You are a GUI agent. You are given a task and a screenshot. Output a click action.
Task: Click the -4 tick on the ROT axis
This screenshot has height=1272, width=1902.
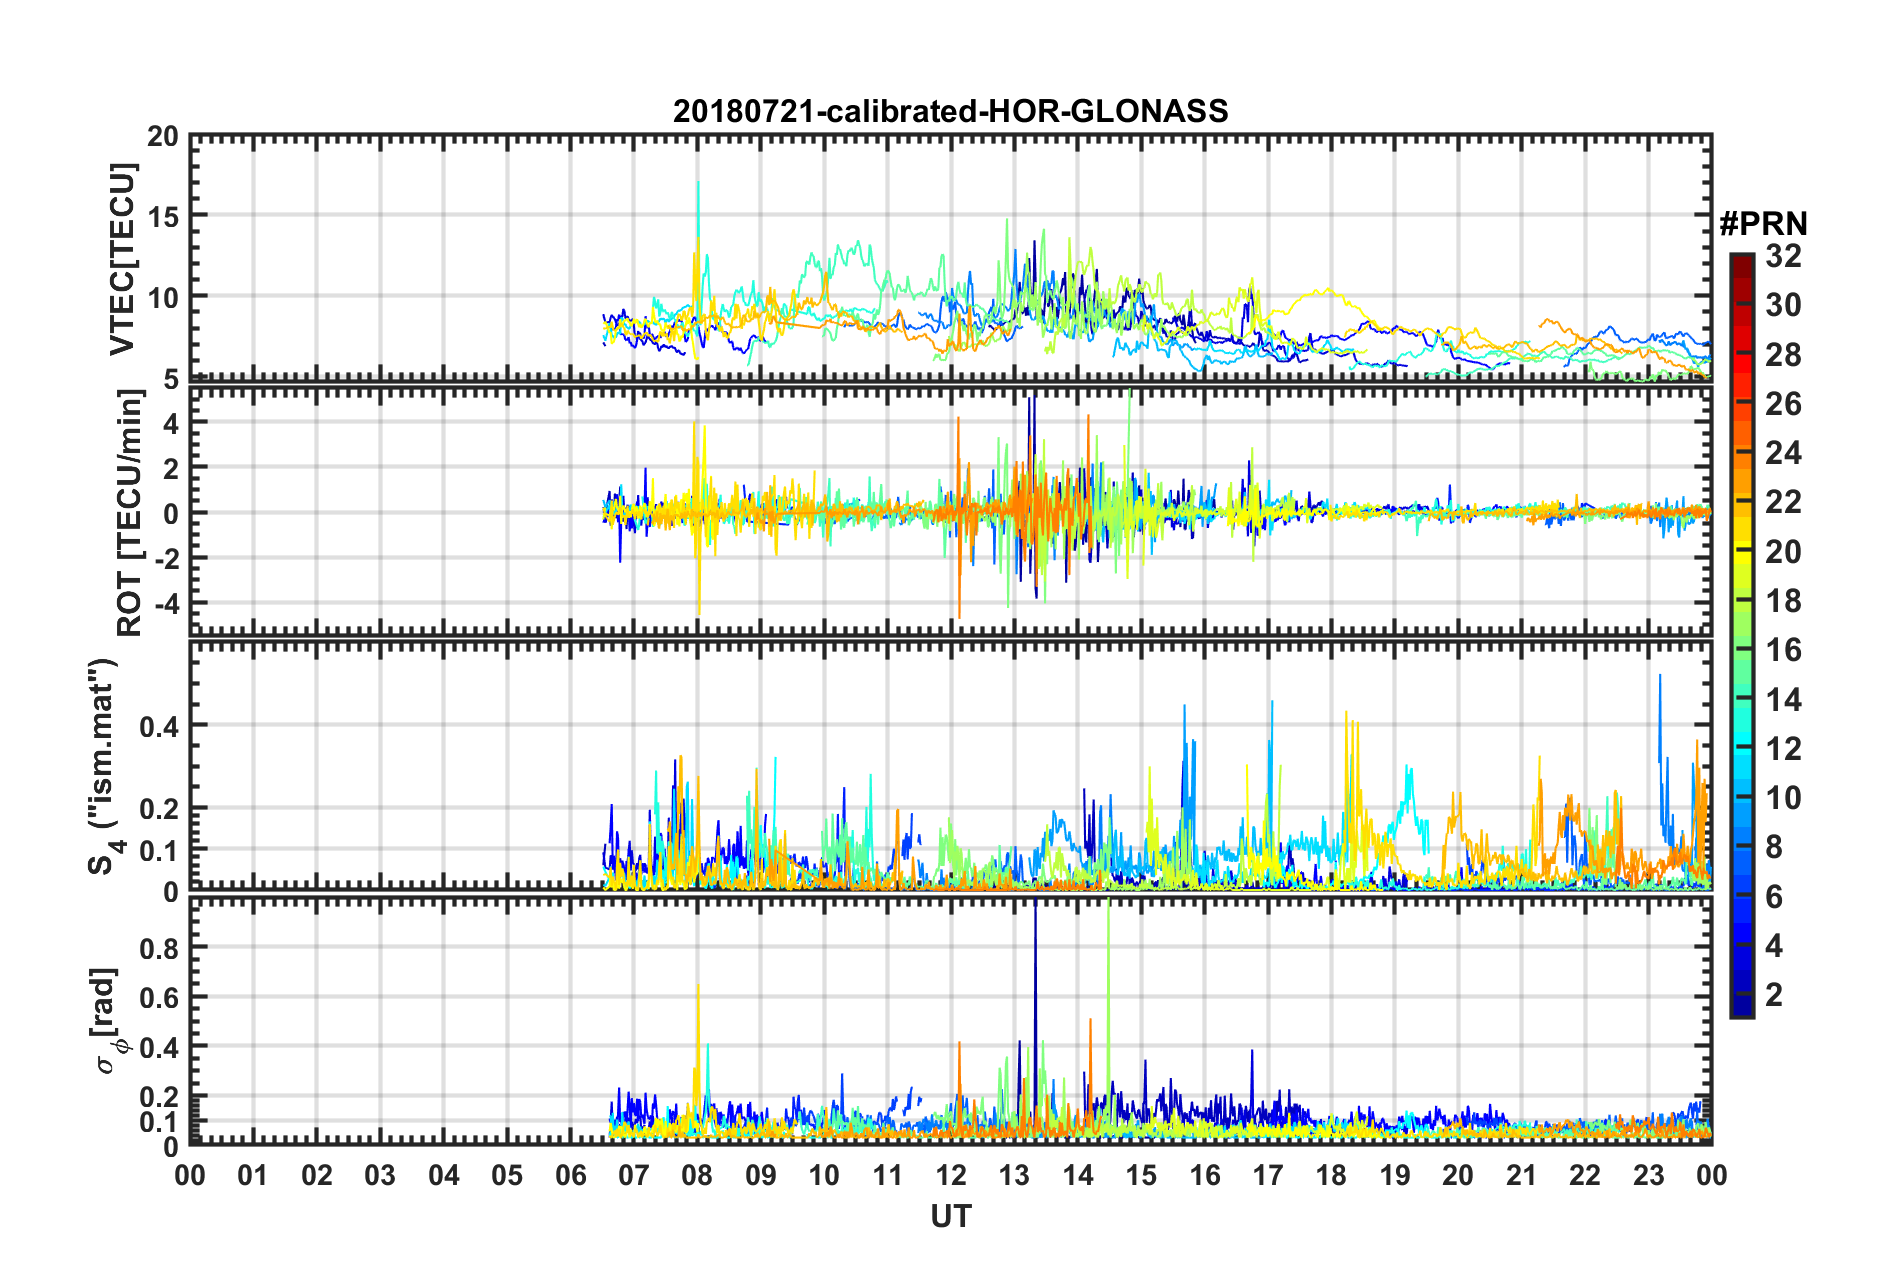coord(166,604)
